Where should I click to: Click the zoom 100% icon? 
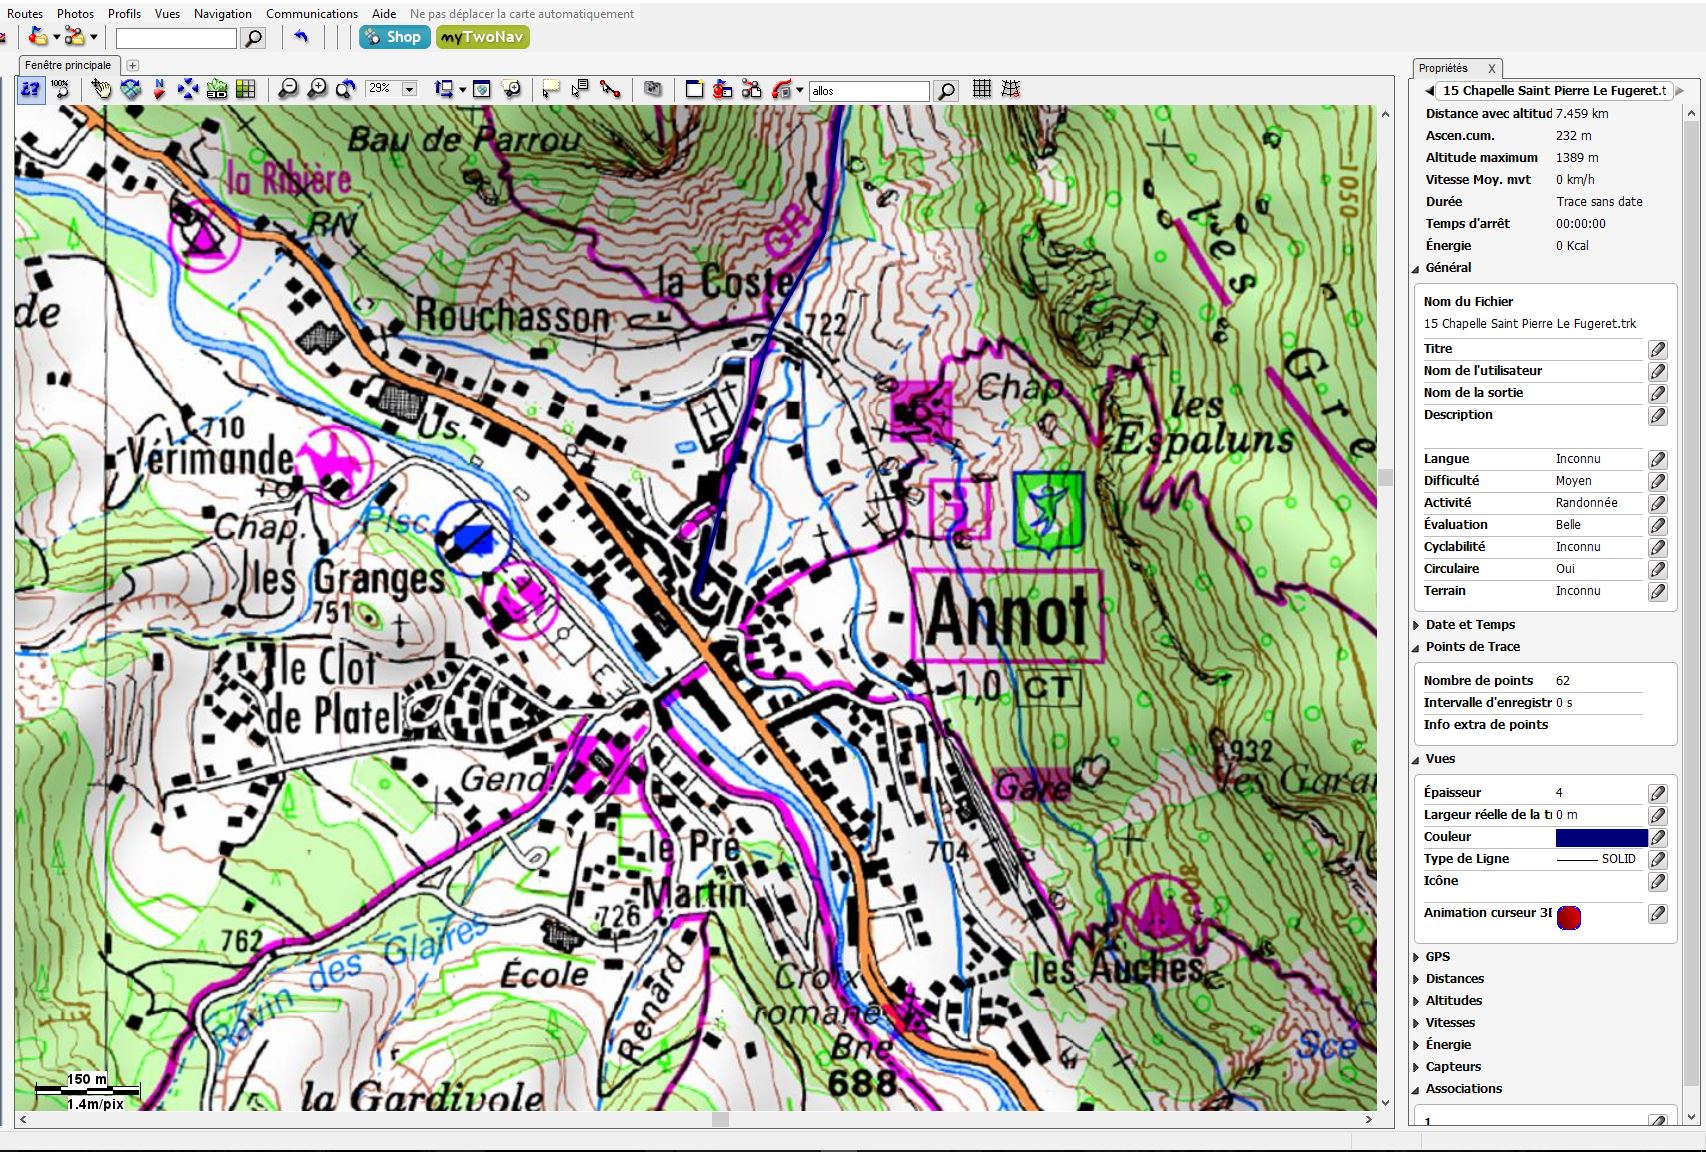(61, 89)
